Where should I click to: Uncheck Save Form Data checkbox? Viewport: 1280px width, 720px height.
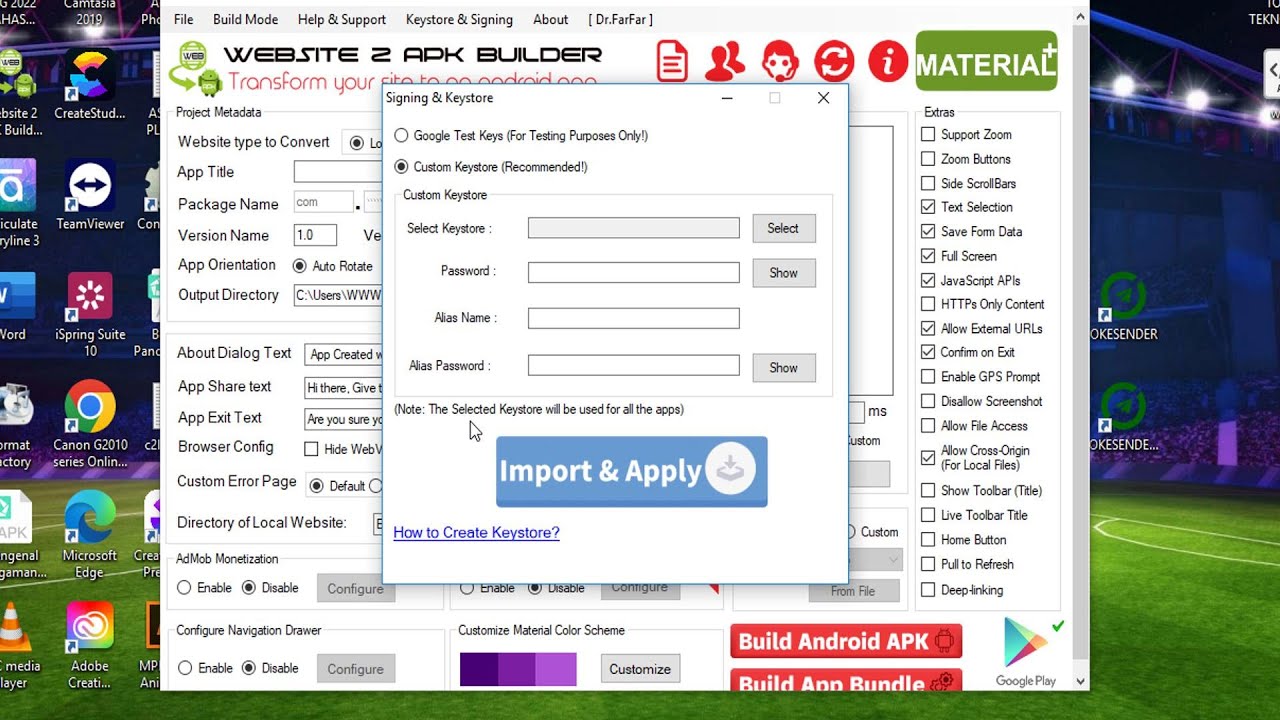928,231
